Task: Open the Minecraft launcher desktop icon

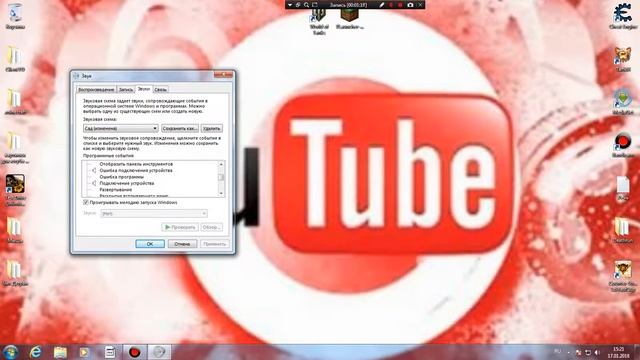Action: coord(350,19)
